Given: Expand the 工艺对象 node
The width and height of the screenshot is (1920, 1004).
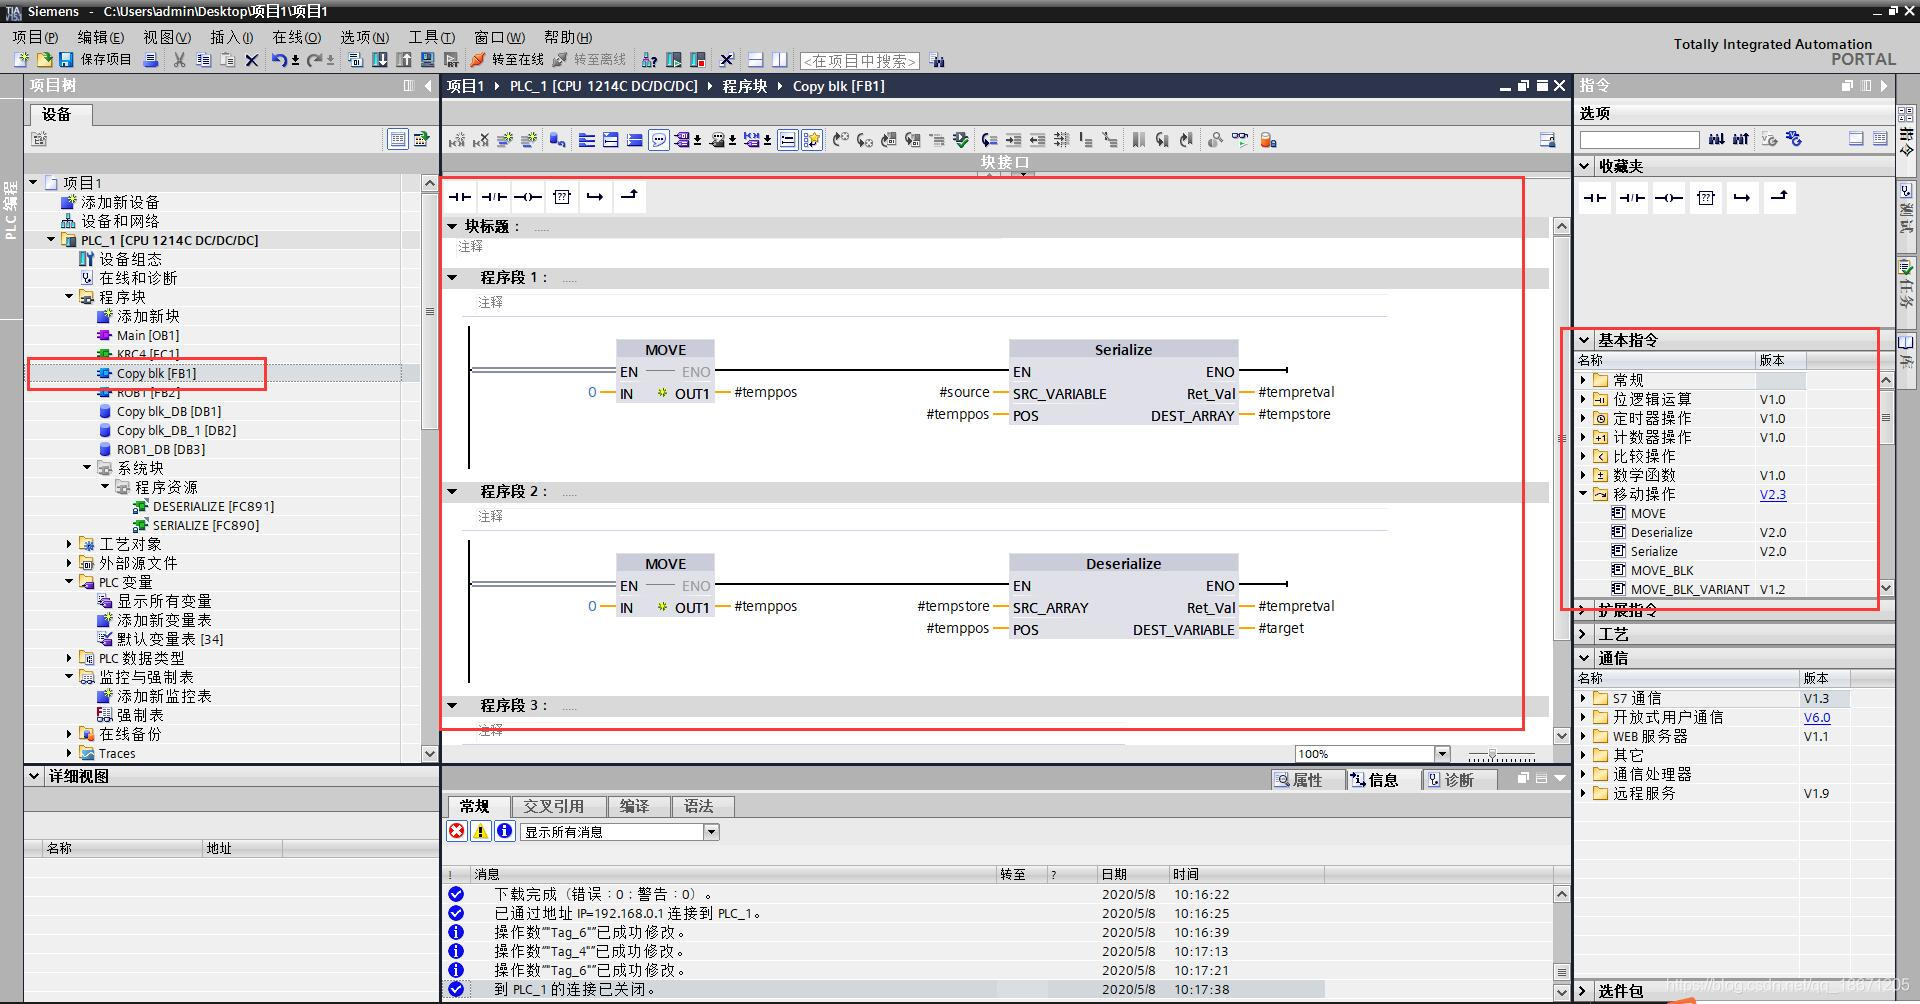Looking at the screenshot, I should pos(69,544).
